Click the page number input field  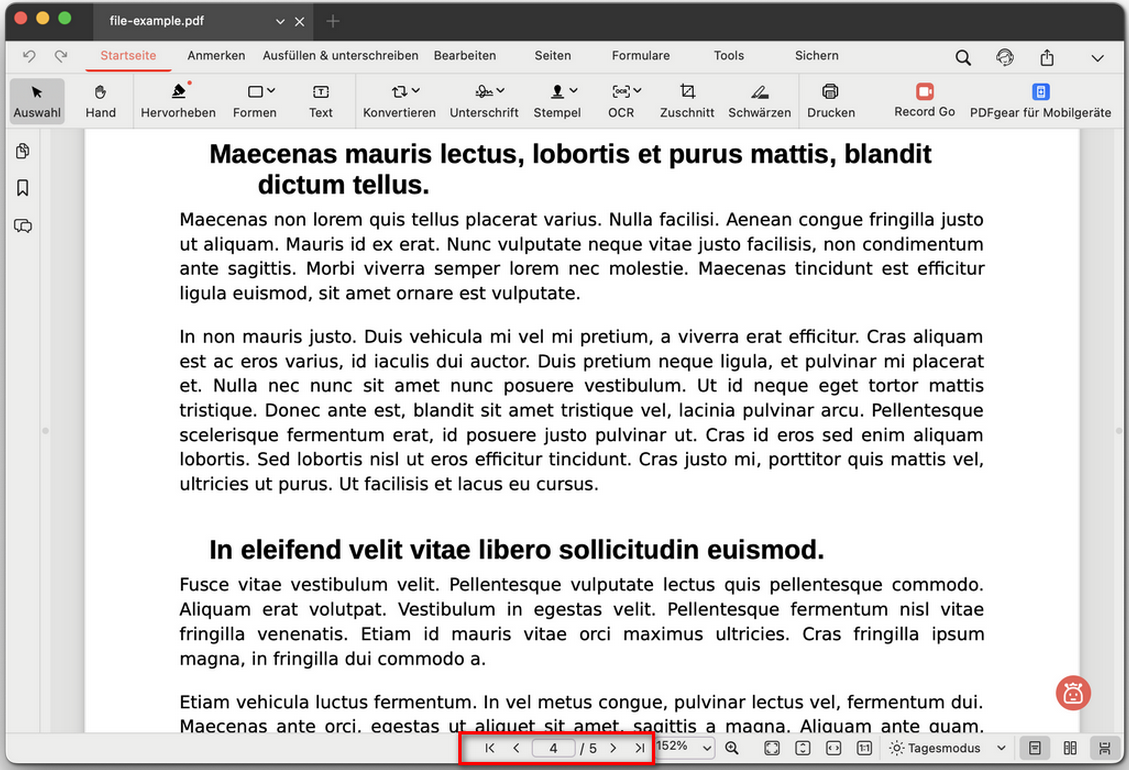(x=554, y=747)
